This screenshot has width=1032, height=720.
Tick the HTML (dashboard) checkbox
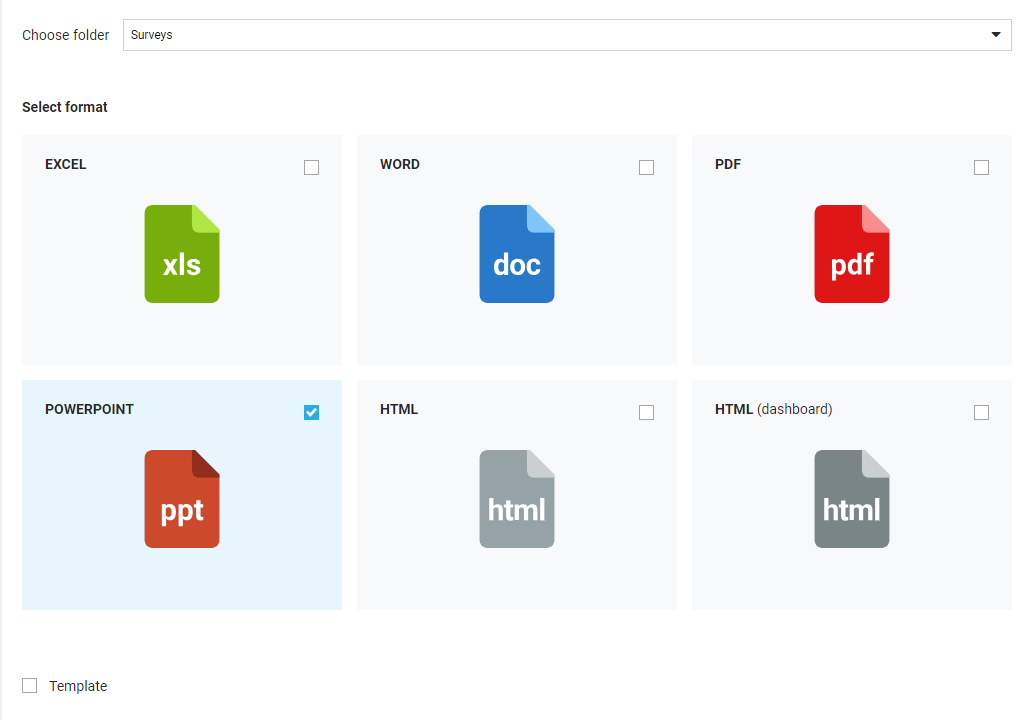tap(981, 413)
